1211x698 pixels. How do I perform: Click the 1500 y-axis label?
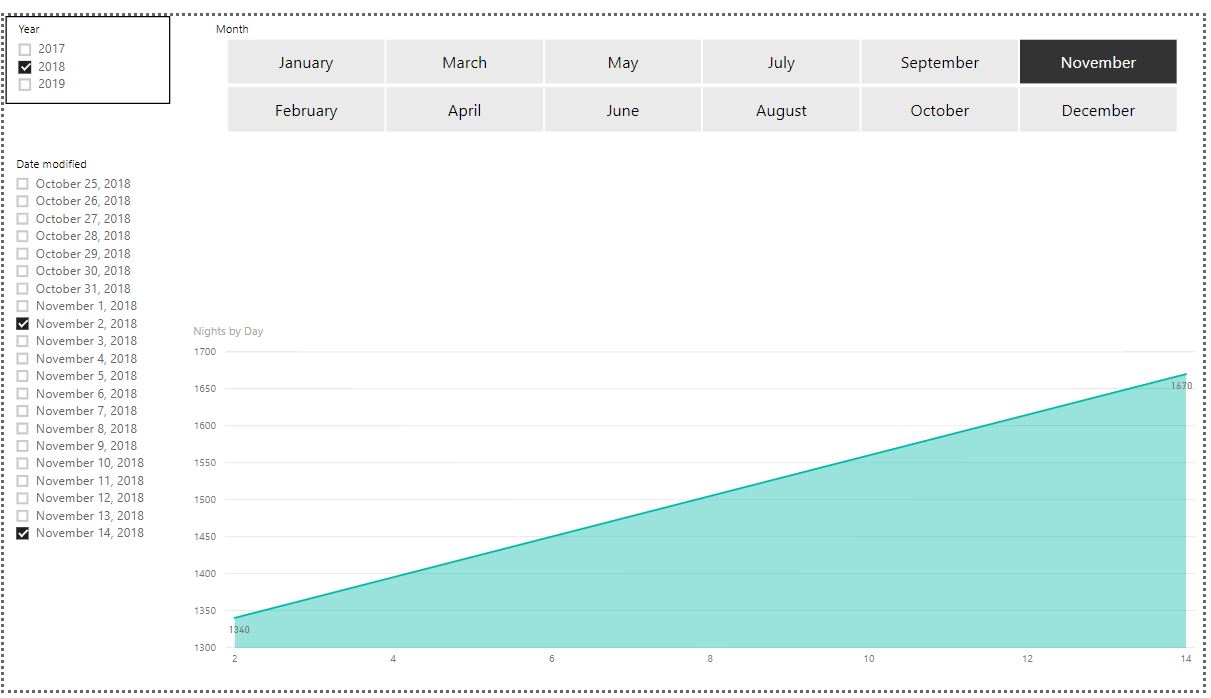click(205, 500)
